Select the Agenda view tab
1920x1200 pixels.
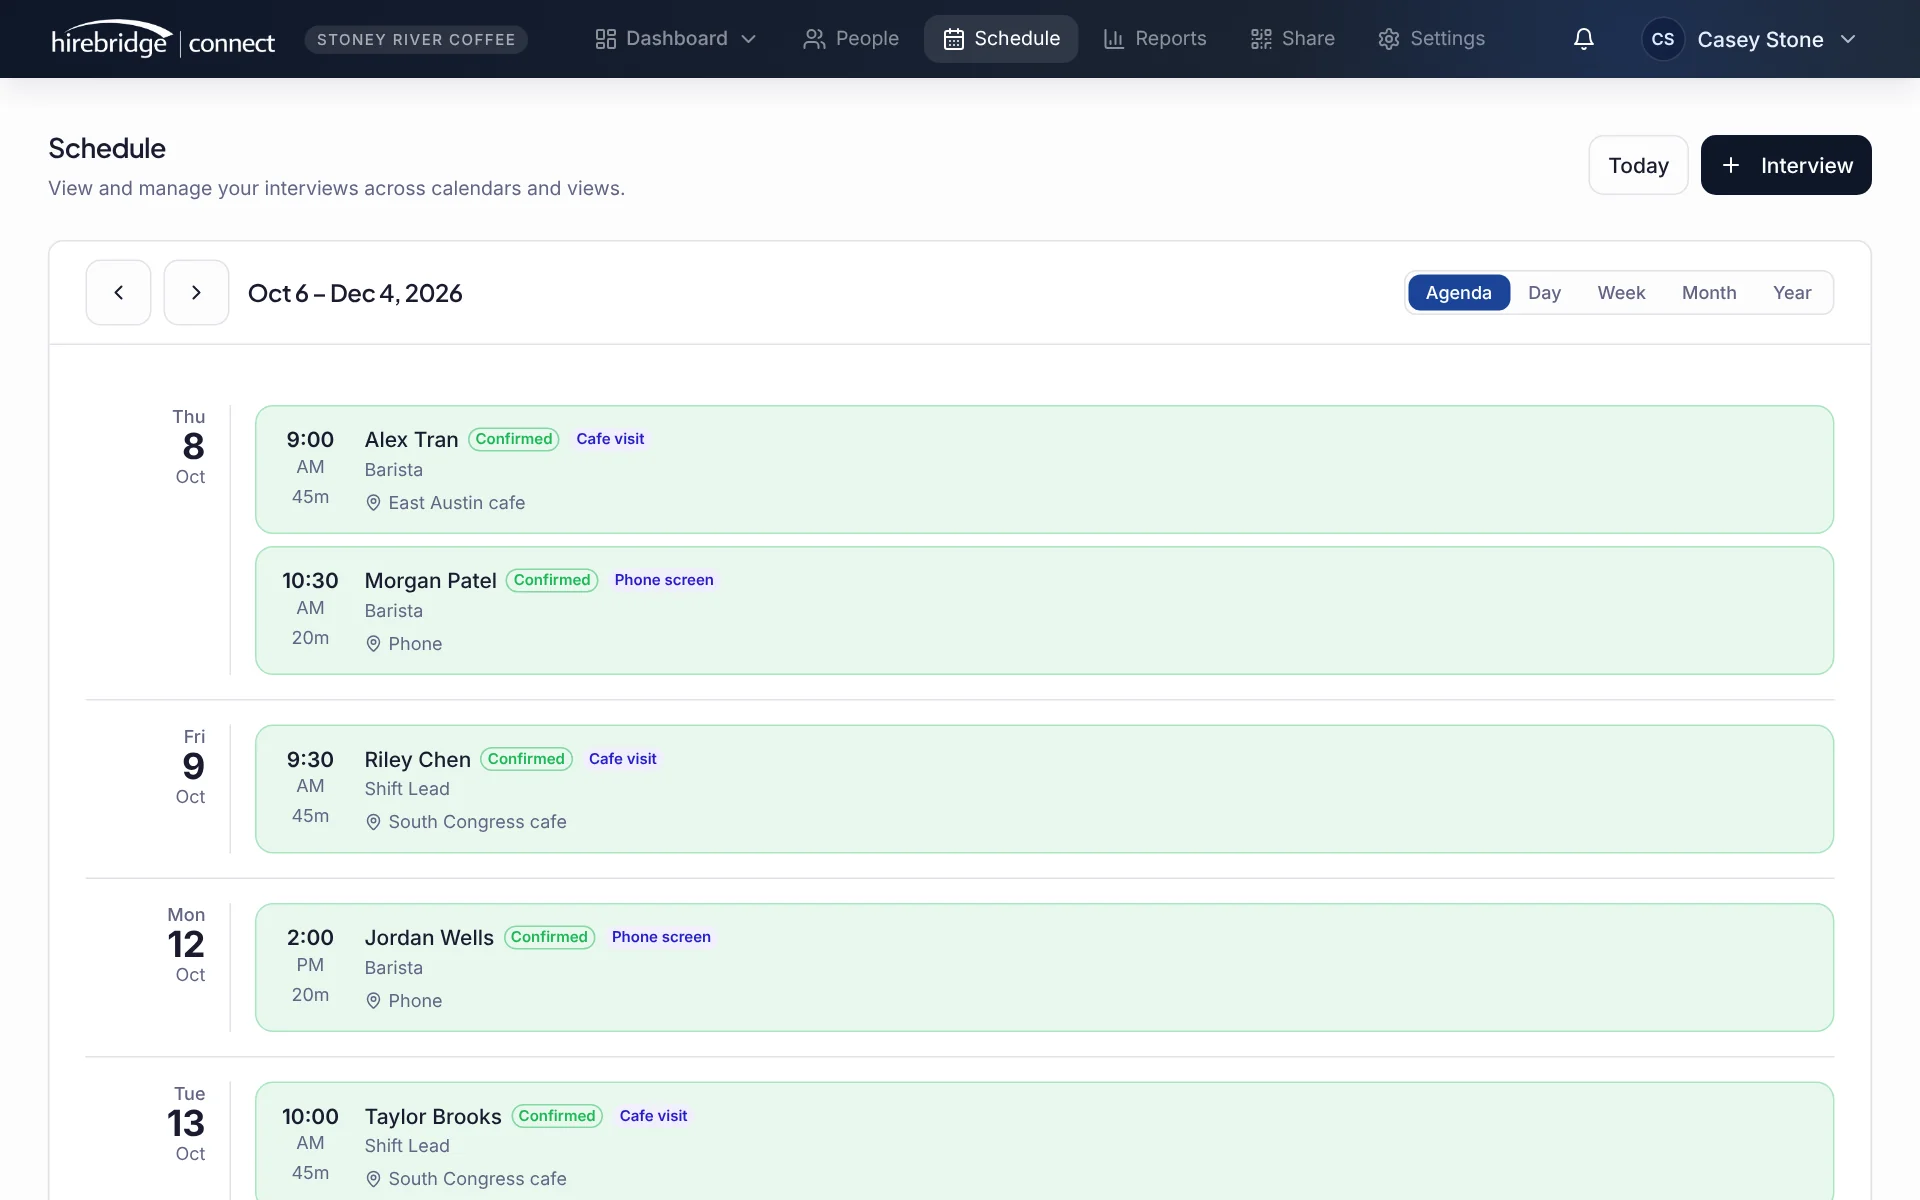(1458, 293)
